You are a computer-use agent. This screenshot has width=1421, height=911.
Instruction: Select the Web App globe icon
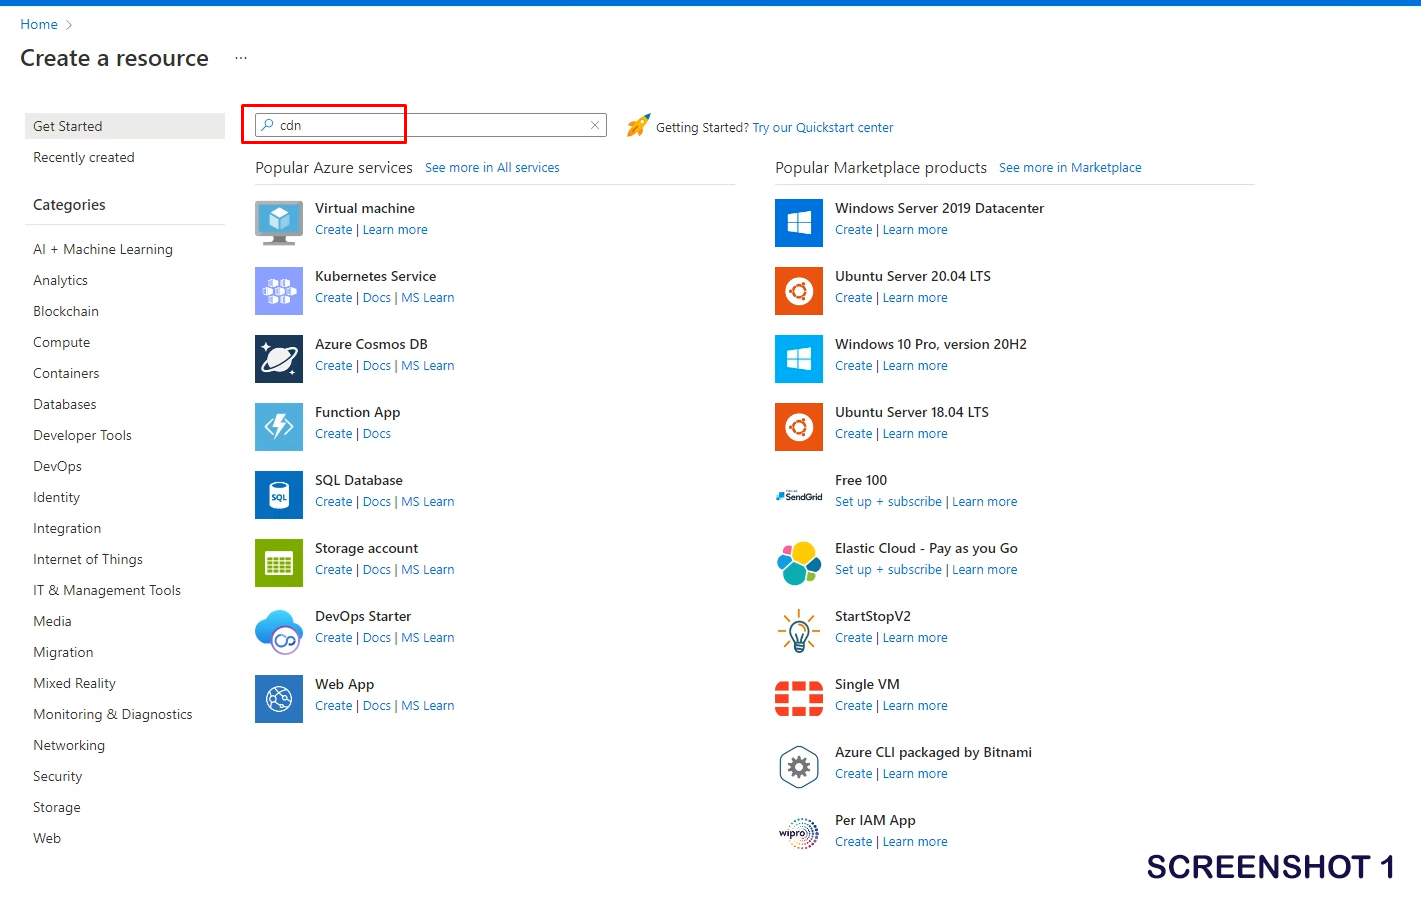pyautogui.click(x=279, y=699)
